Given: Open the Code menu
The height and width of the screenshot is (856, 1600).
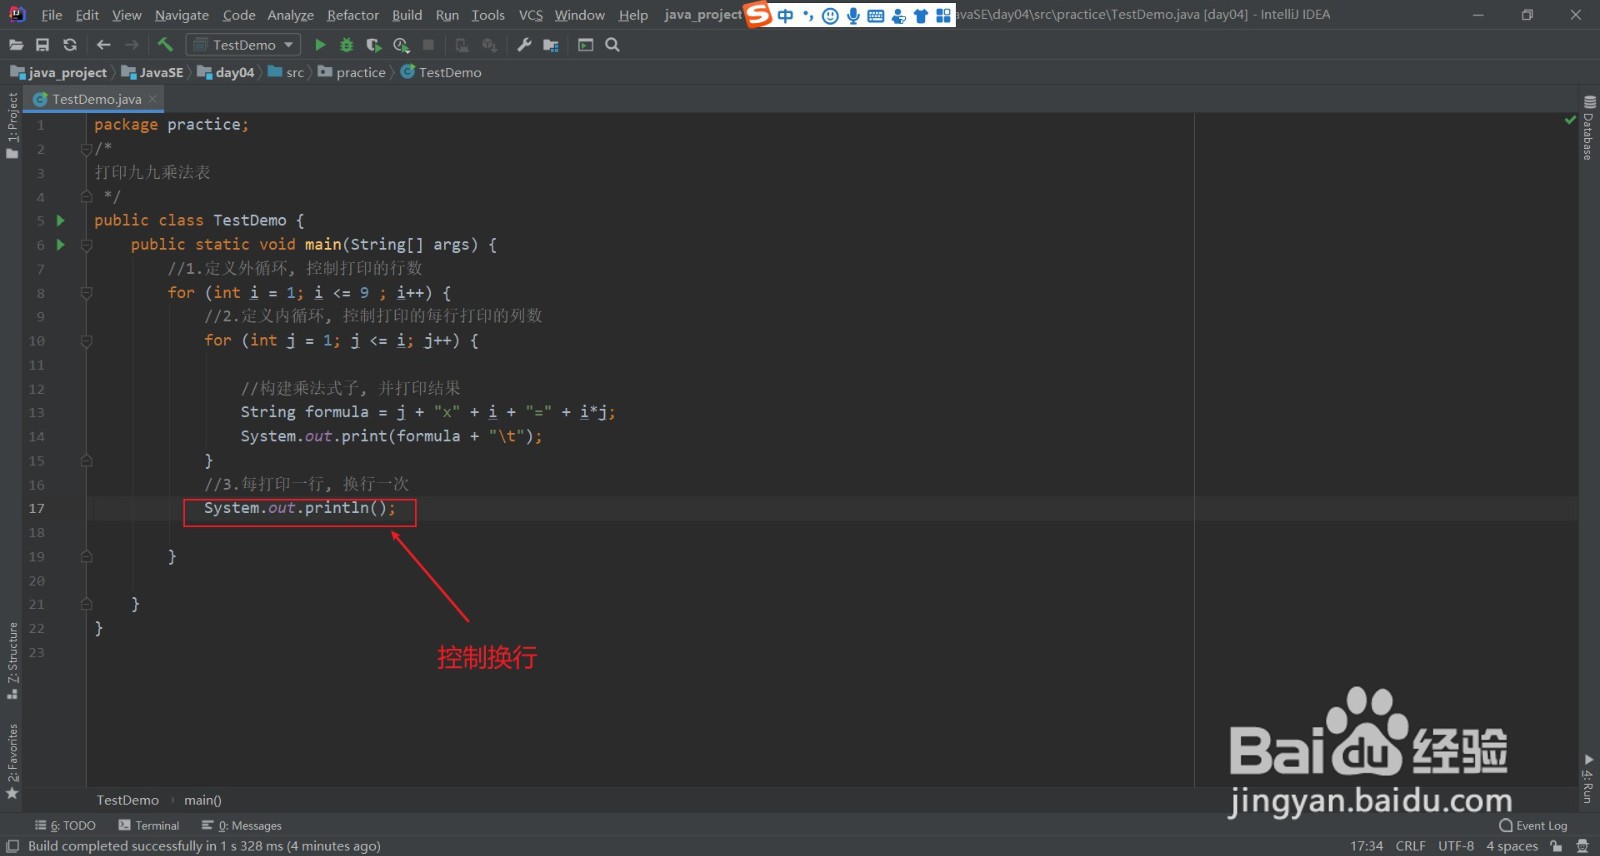Looking at the screenshot, I should pyautogui.click(x=239, y=15).
